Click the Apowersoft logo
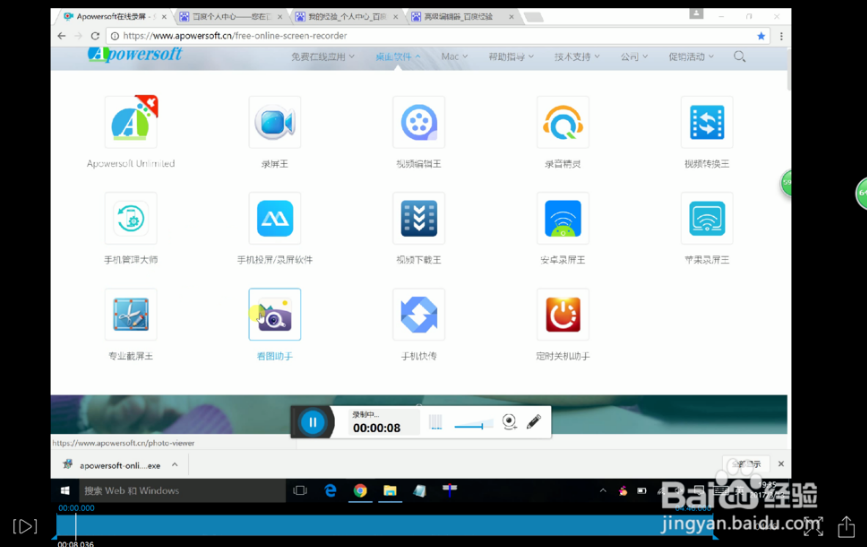 tap(134, 54)
